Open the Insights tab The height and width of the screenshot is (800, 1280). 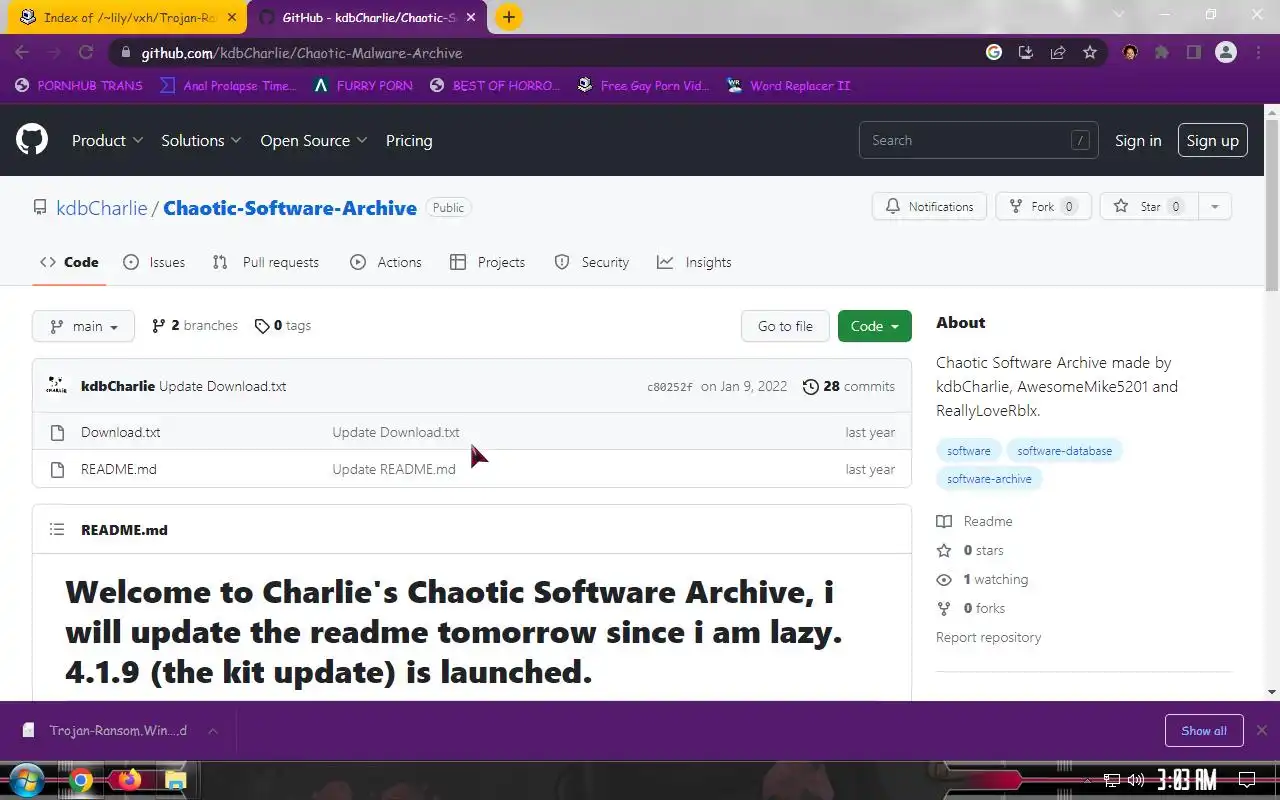click(x=694, y=262)
